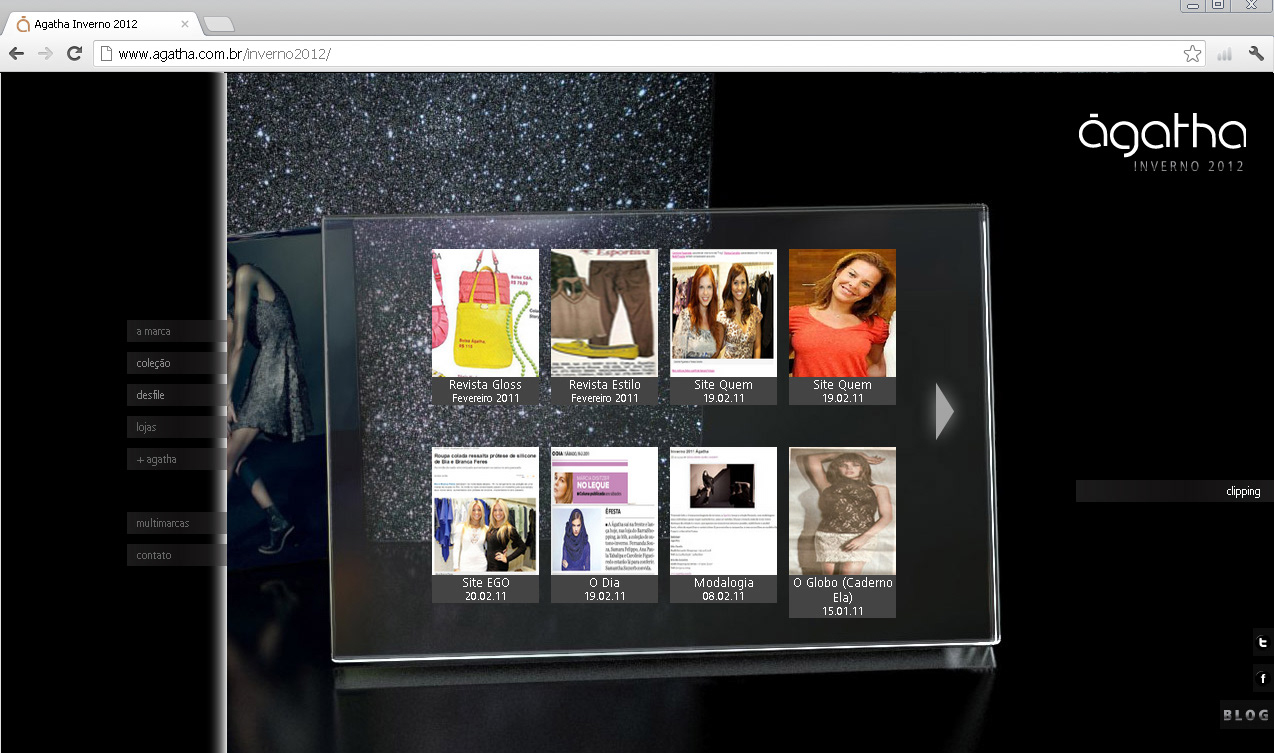Viewport: 1274px width, 753px height.
Task: Click the page favicon in the tab
Action: (x=24, y=24)
